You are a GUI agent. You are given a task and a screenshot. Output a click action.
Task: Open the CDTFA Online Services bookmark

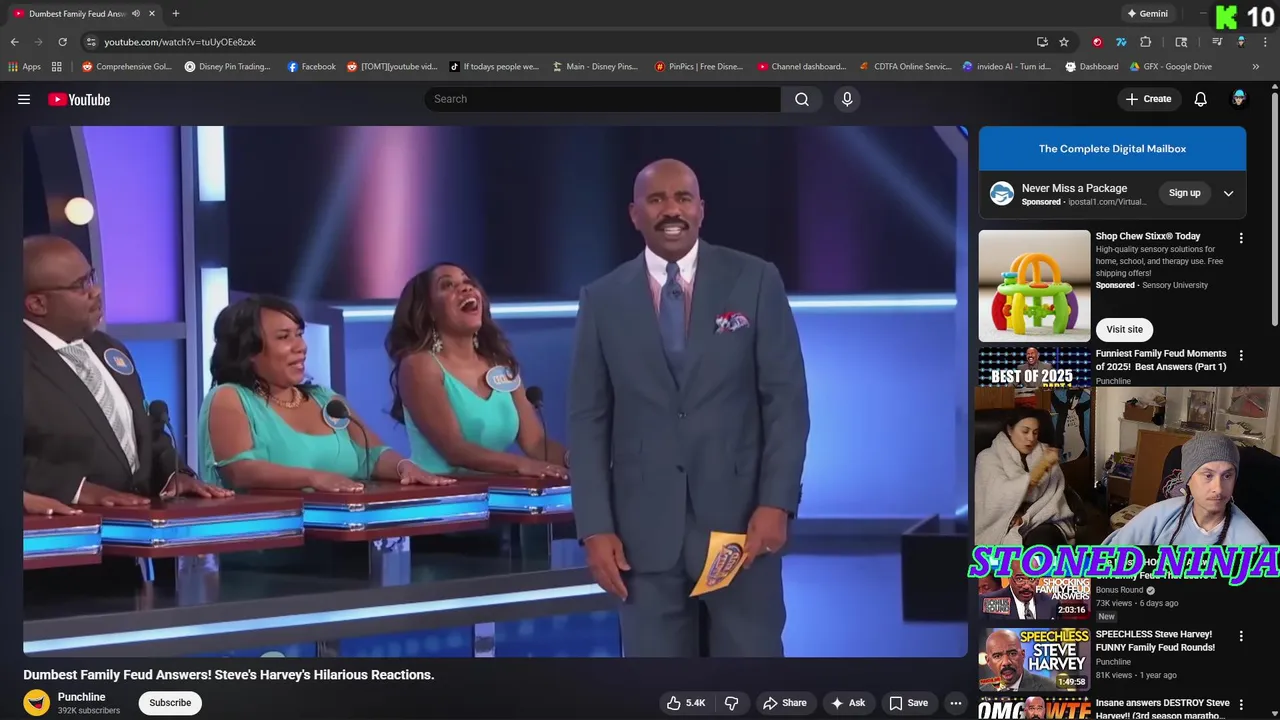point(905,67)
